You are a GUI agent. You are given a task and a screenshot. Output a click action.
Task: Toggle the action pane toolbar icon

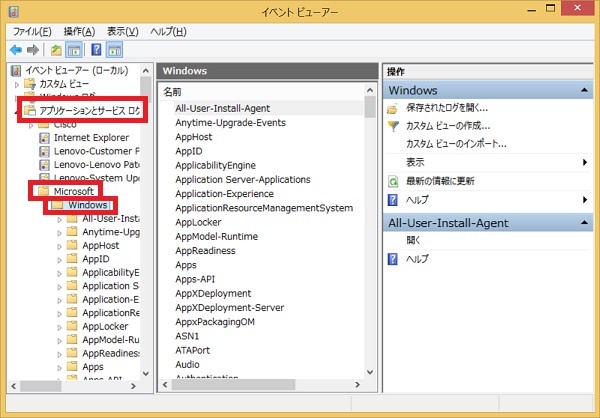click(x=115, y=50)
